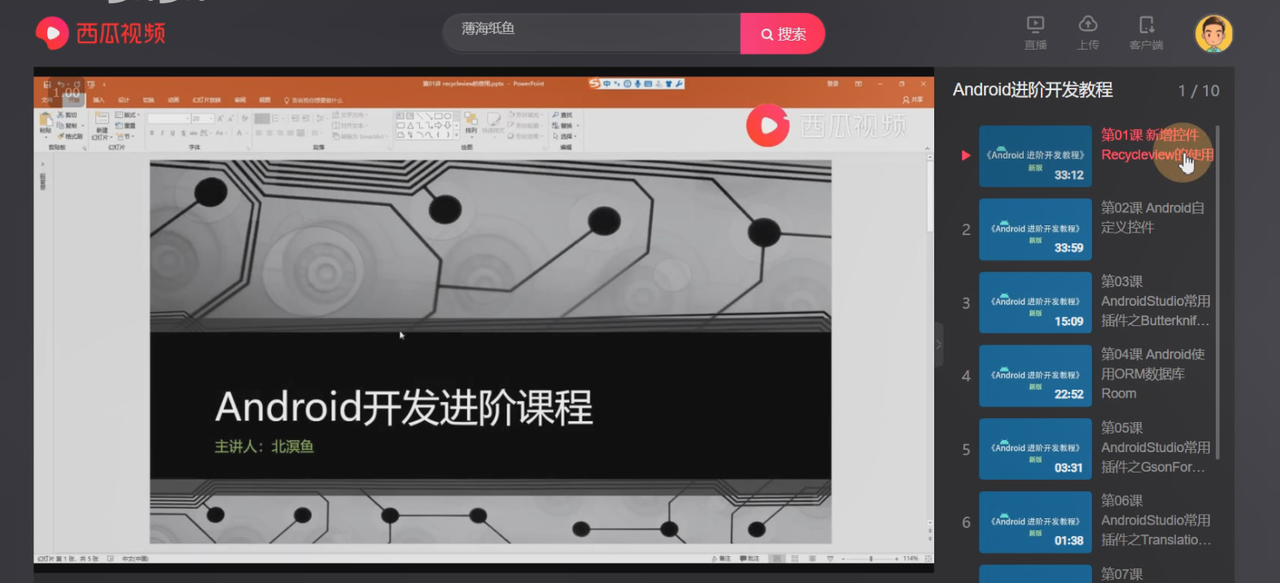The image size is (1280, 583).
Task: Open PowerPoint 选择 Select dropdown
Action: click(x=564, y=136)
